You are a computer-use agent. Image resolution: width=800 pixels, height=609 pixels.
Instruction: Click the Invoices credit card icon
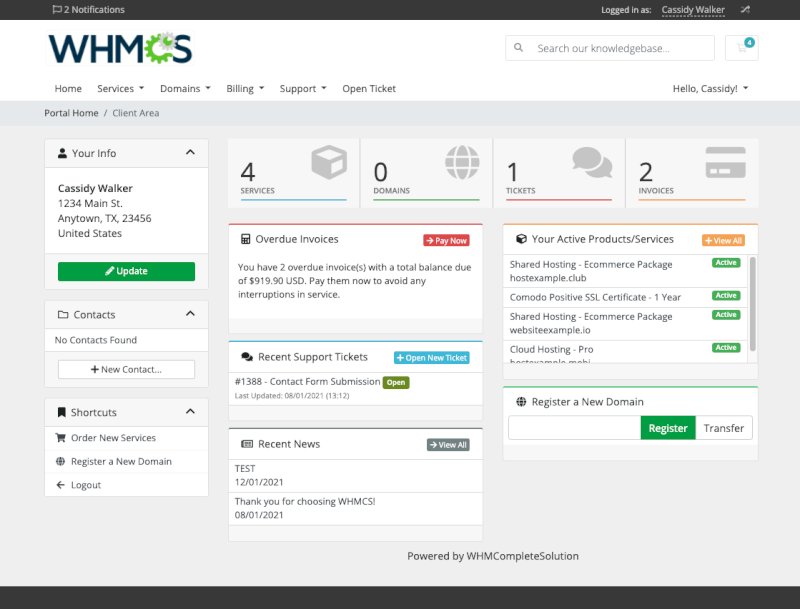pos(726,162)
